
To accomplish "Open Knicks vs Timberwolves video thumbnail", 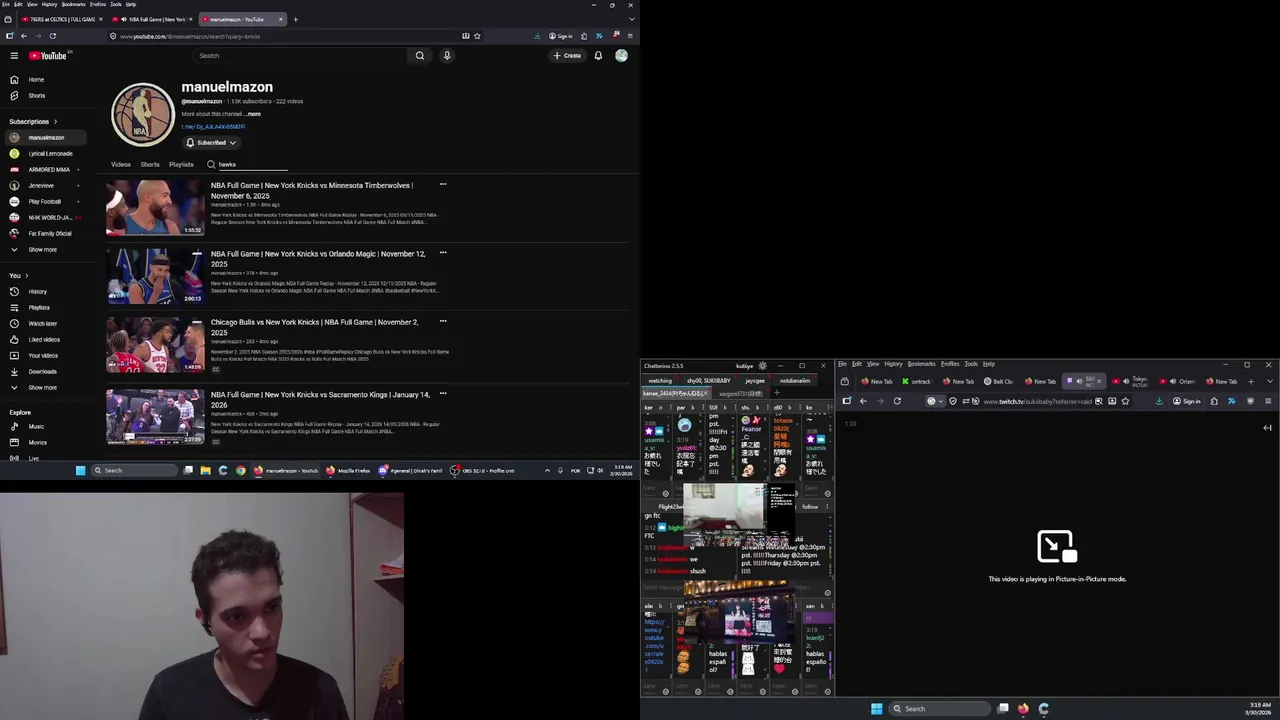I will point(155,207).
